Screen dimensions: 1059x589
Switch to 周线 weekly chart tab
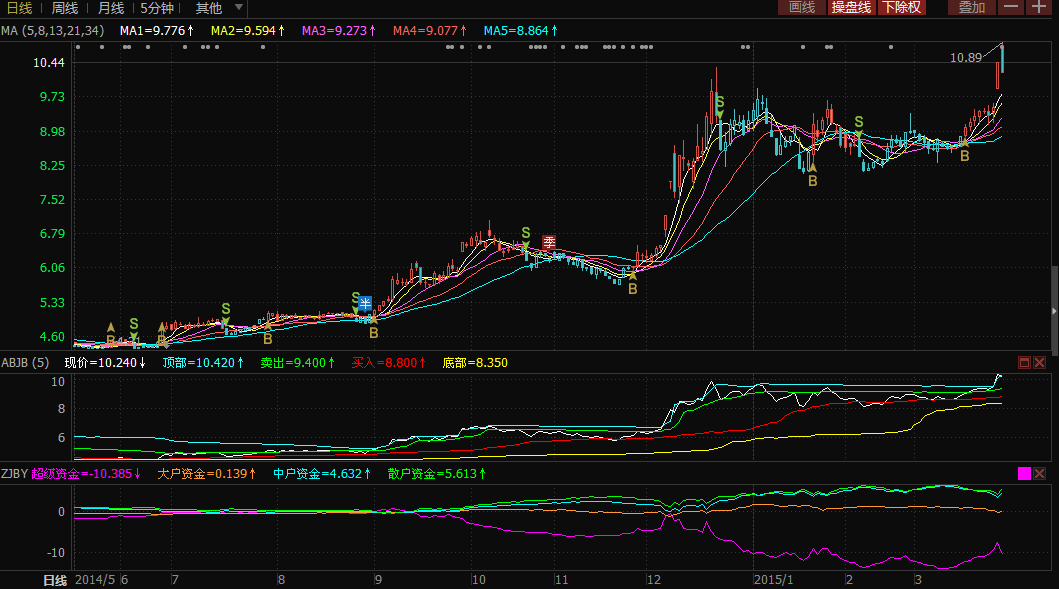click(x=65, y=8)
